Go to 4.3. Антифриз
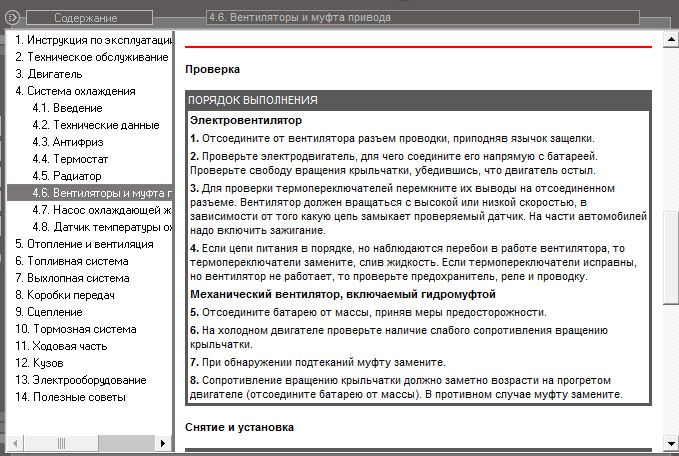The image size is (679, 456). (68, 142)
